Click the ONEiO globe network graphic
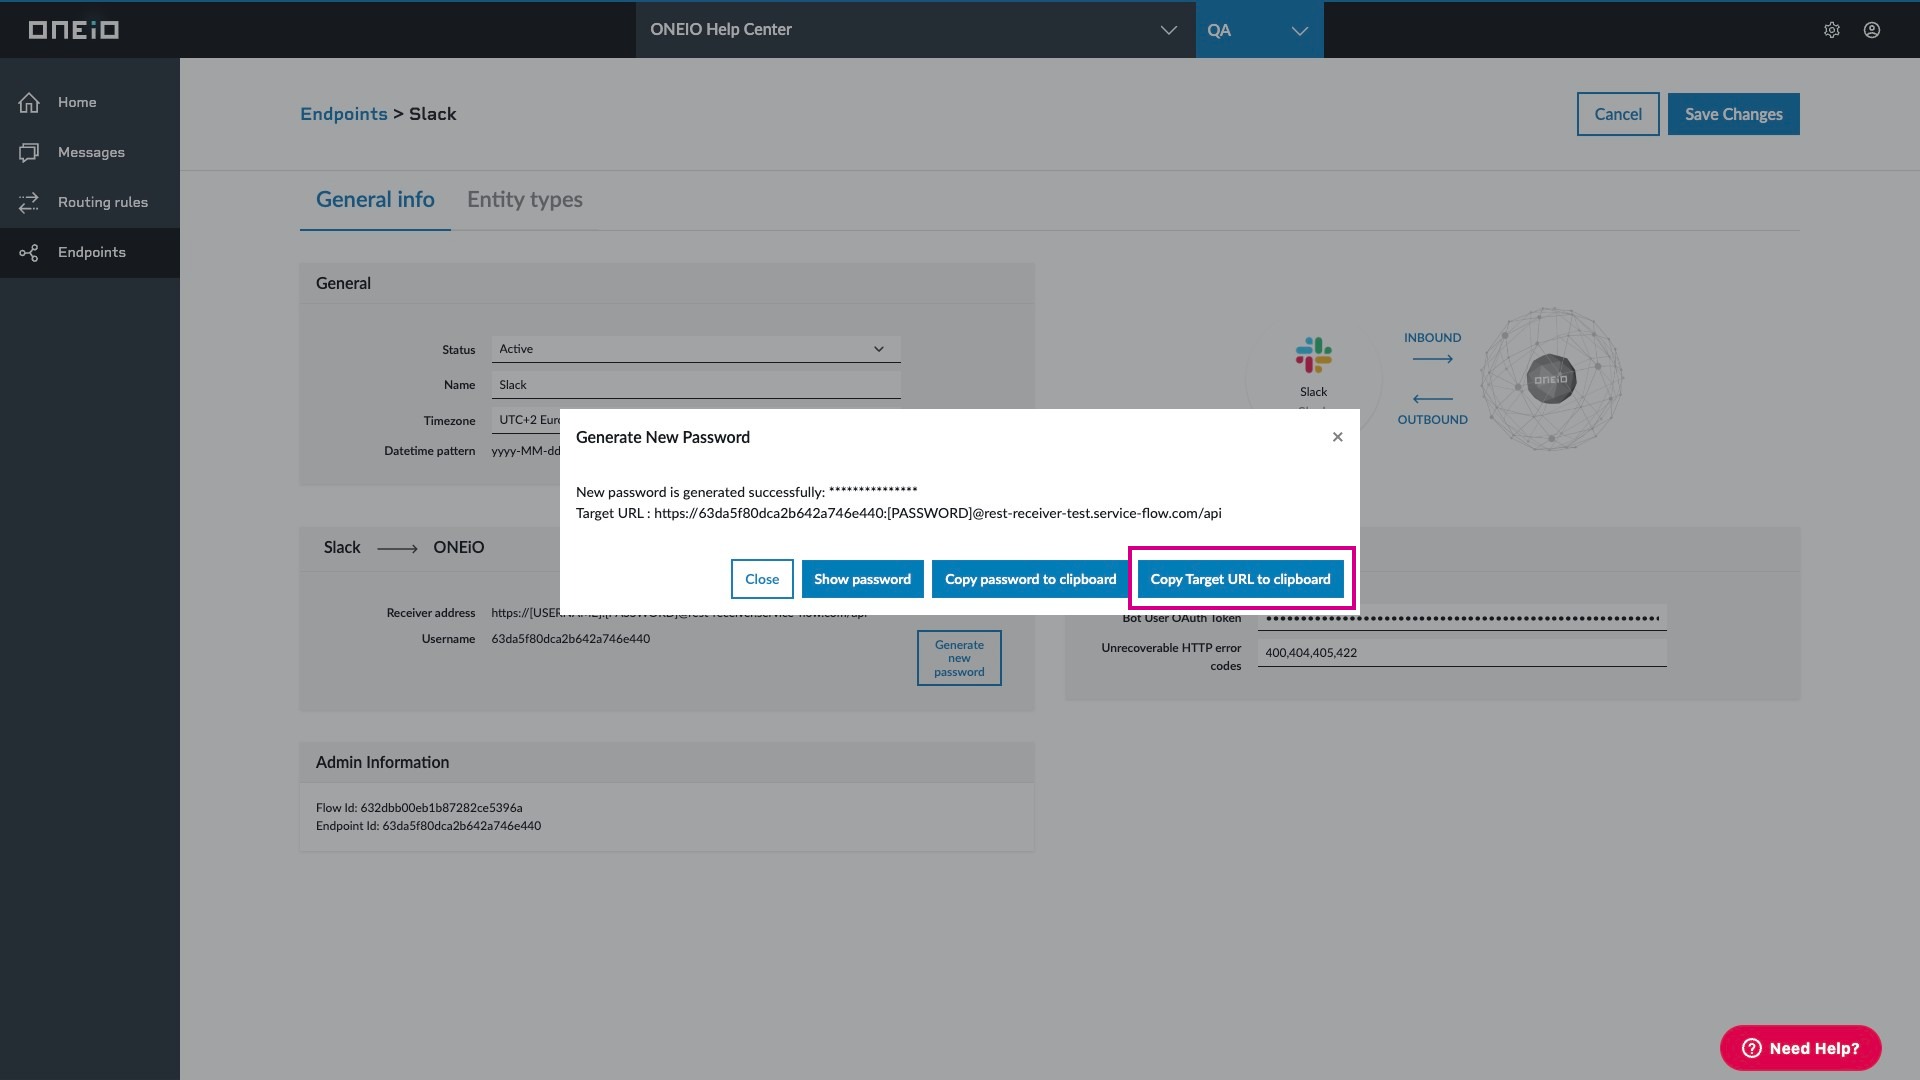Image resolution: width=1920 pixels, height=1080 pixels. [1551, 379]
